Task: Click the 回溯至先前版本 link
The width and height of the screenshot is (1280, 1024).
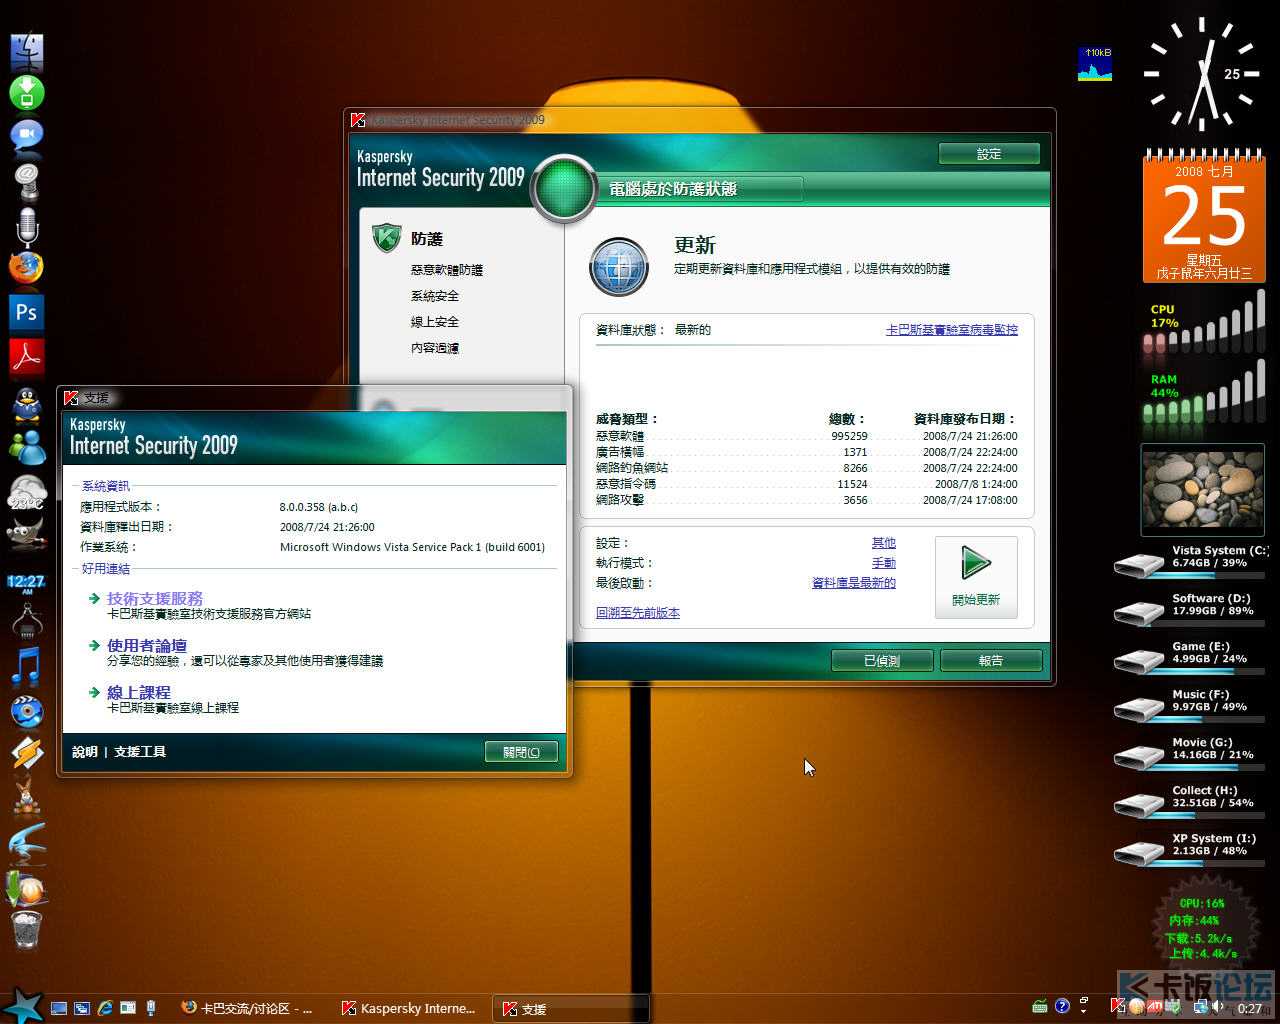Action: pyautogui.click(x=638, y=613)
